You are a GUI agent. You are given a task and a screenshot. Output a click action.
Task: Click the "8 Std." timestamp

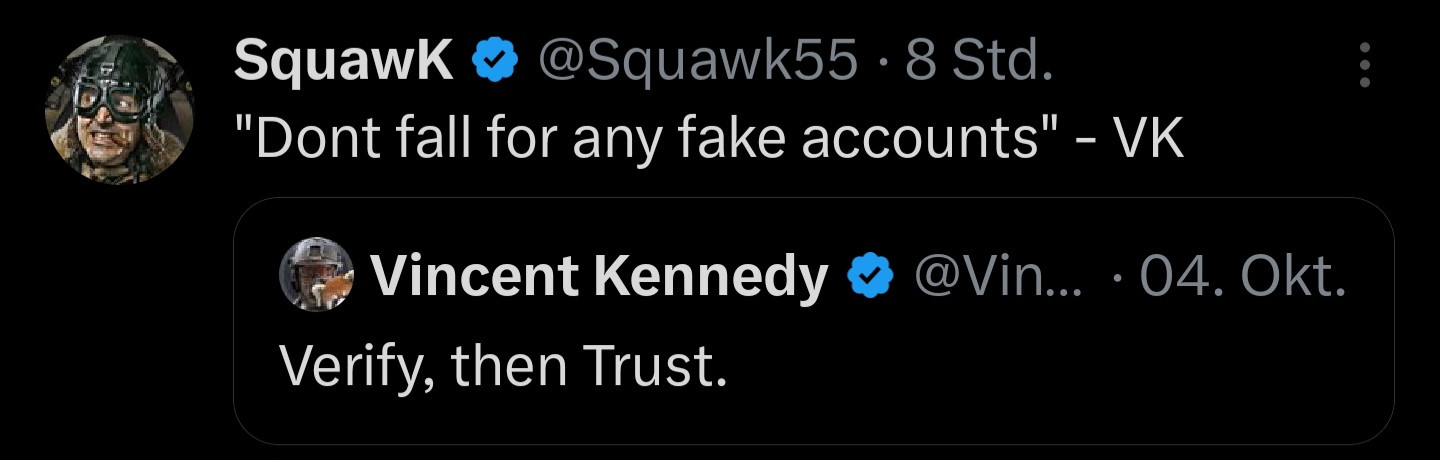tap(977, 64)
